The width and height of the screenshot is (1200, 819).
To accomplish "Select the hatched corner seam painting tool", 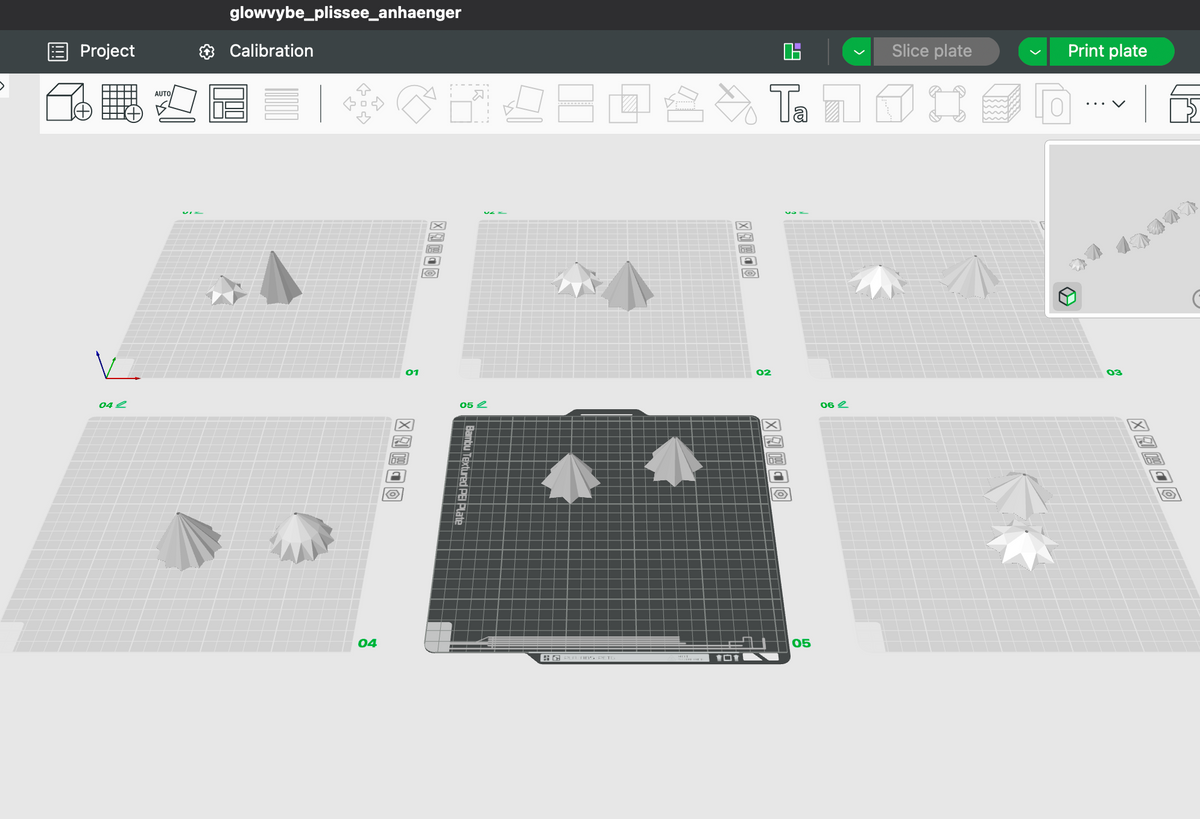I will click(x=842, y=103).
